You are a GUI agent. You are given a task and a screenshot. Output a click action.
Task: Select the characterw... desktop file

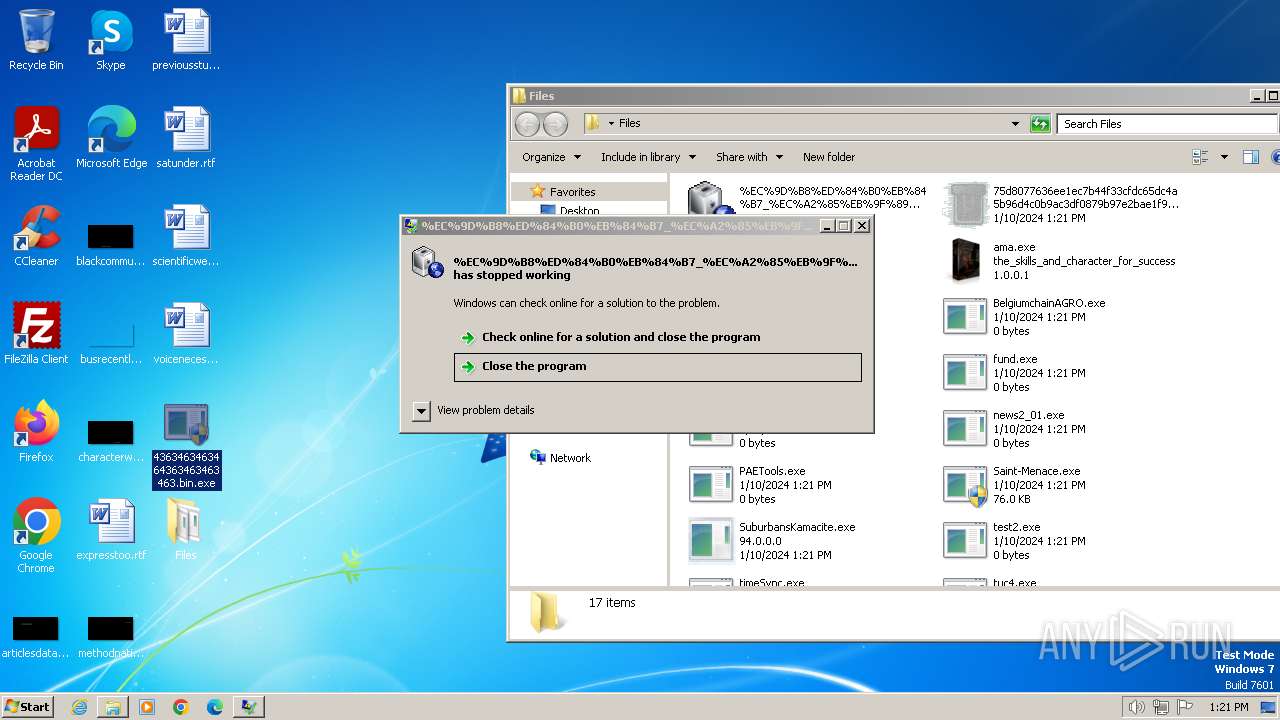click(x=110, y=439)
